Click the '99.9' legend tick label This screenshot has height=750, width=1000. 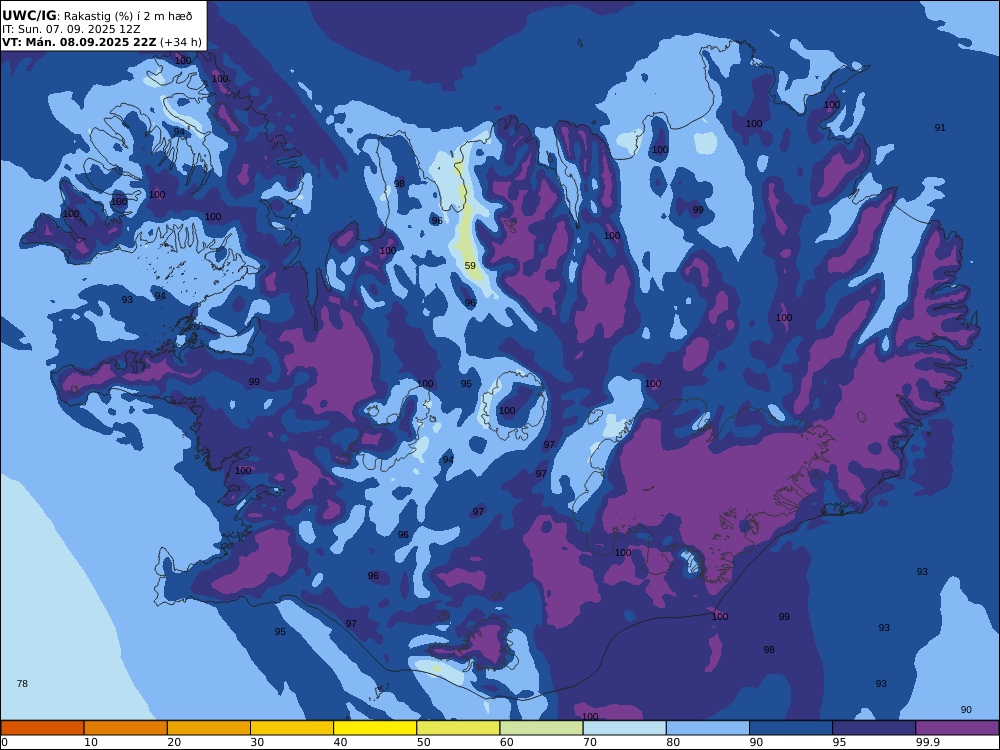[x=926, y=742]
